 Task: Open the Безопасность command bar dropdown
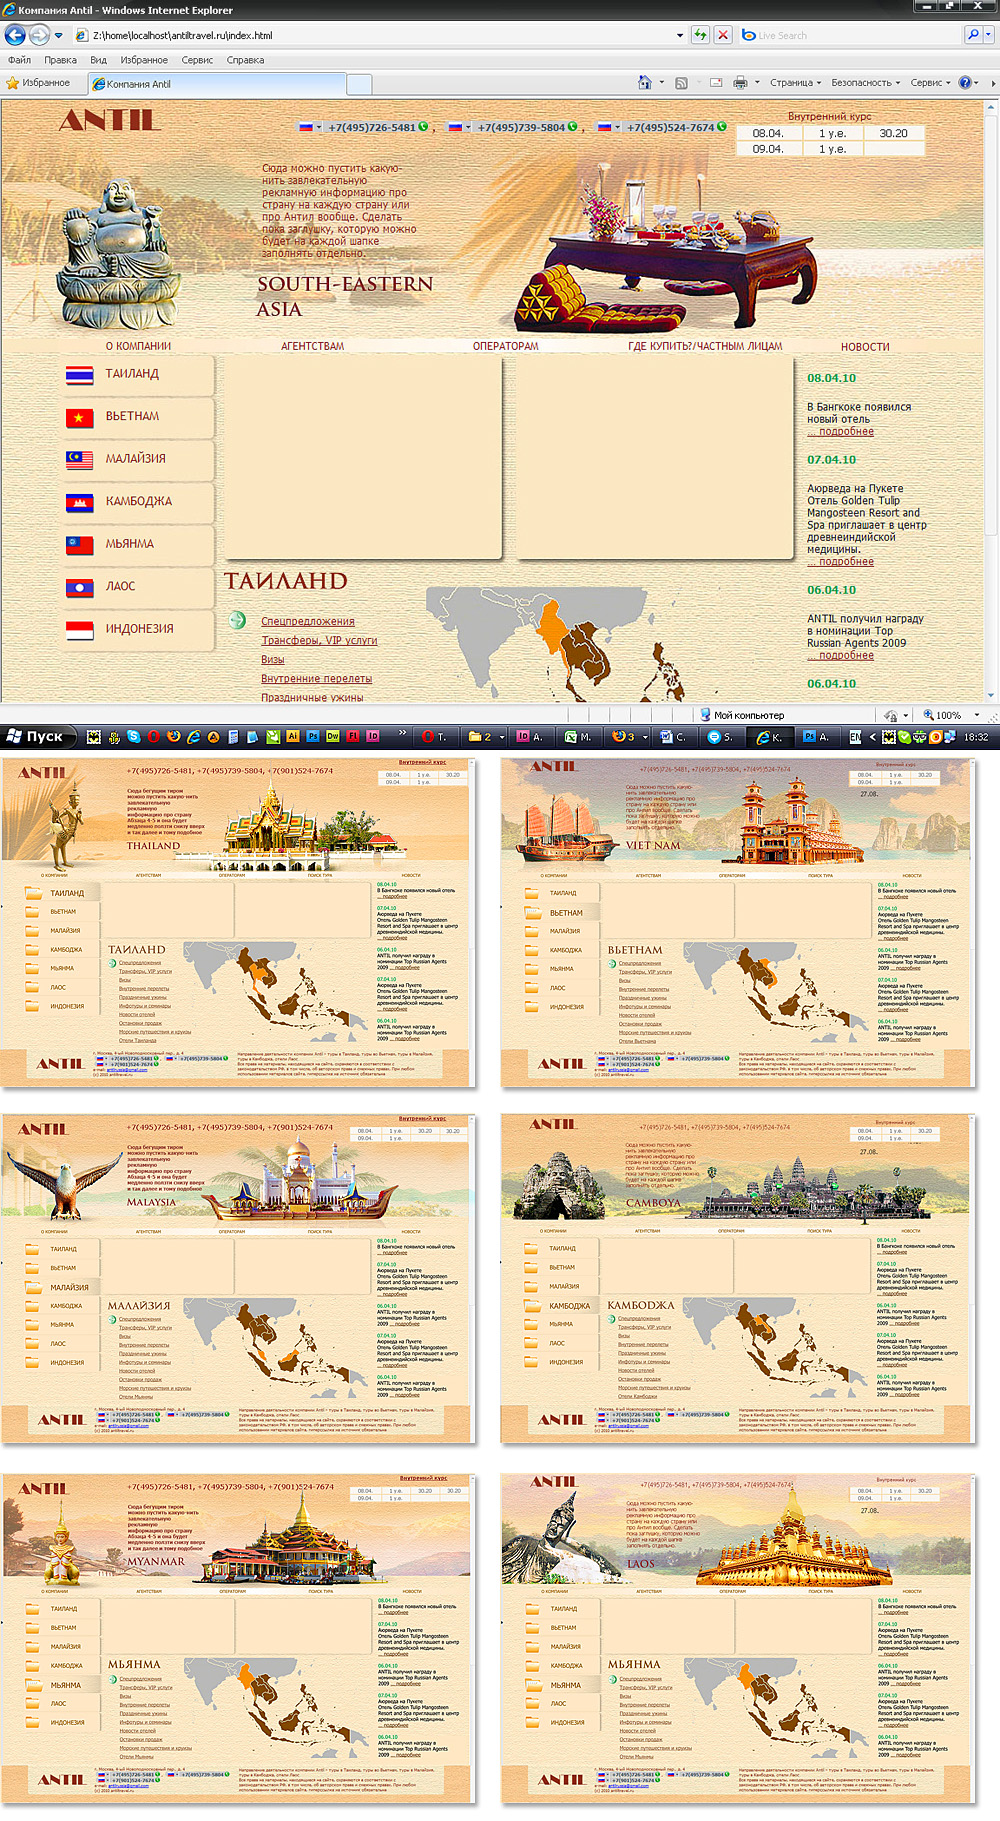(866, 83)
